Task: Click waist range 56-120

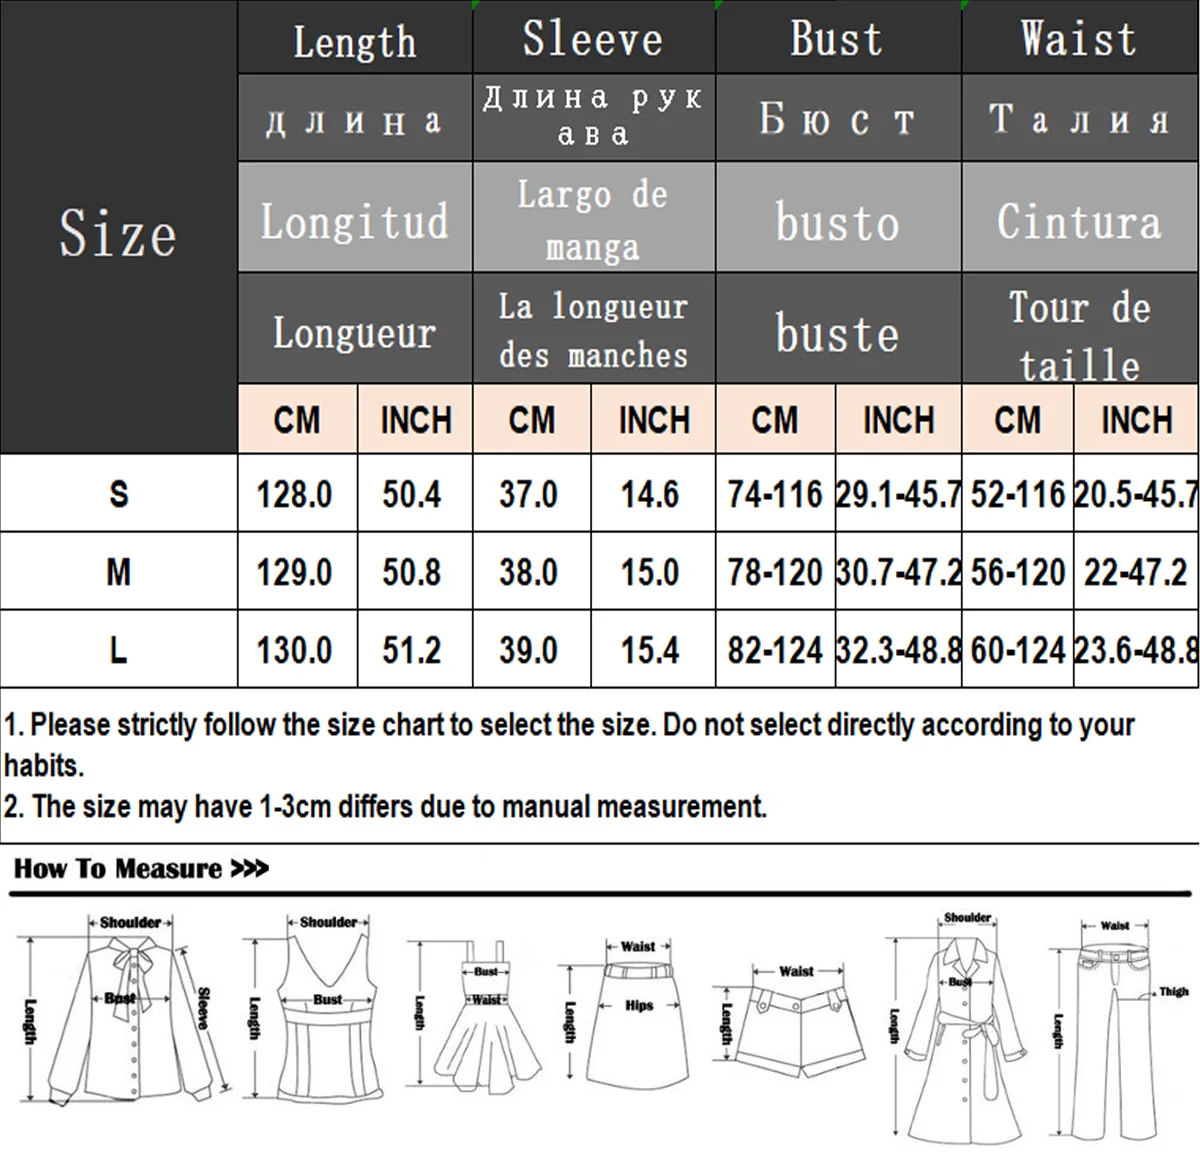Action: 1018,571
